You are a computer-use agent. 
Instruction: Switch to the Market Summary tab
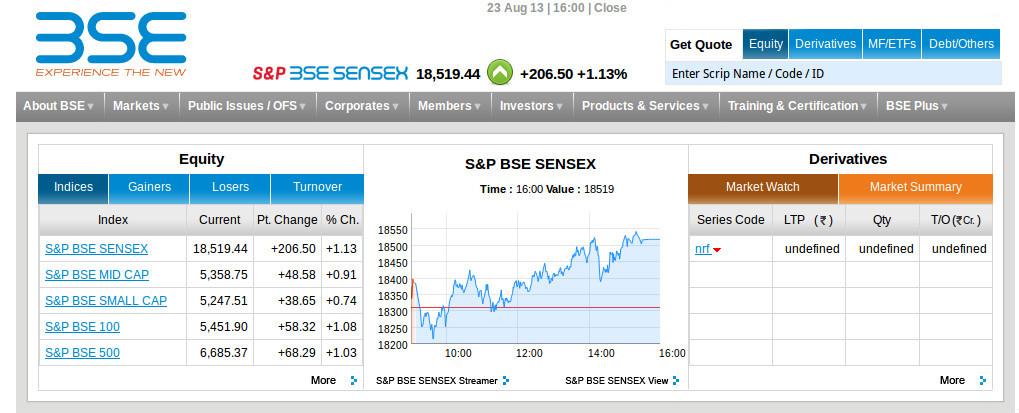pyautogui.click(x=915, y=187)
